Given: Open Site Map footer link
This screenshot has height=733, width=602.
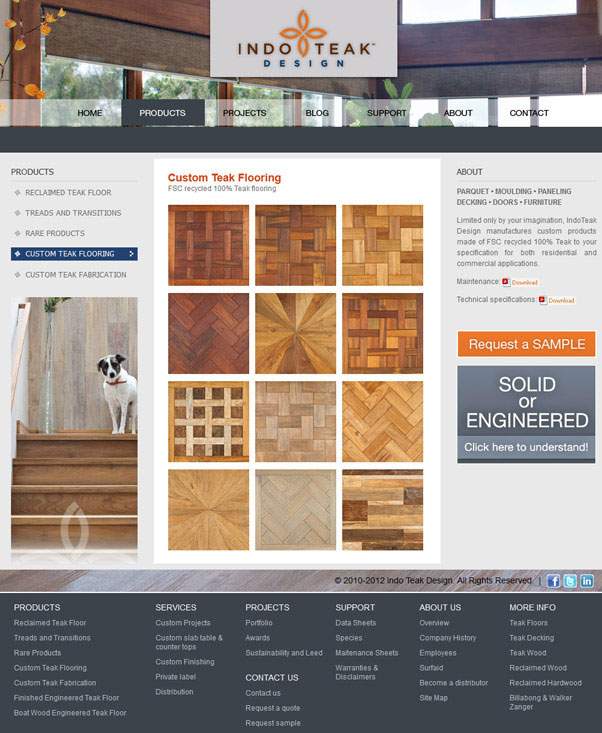Looking at the screenshot, I should click(433, 697).
